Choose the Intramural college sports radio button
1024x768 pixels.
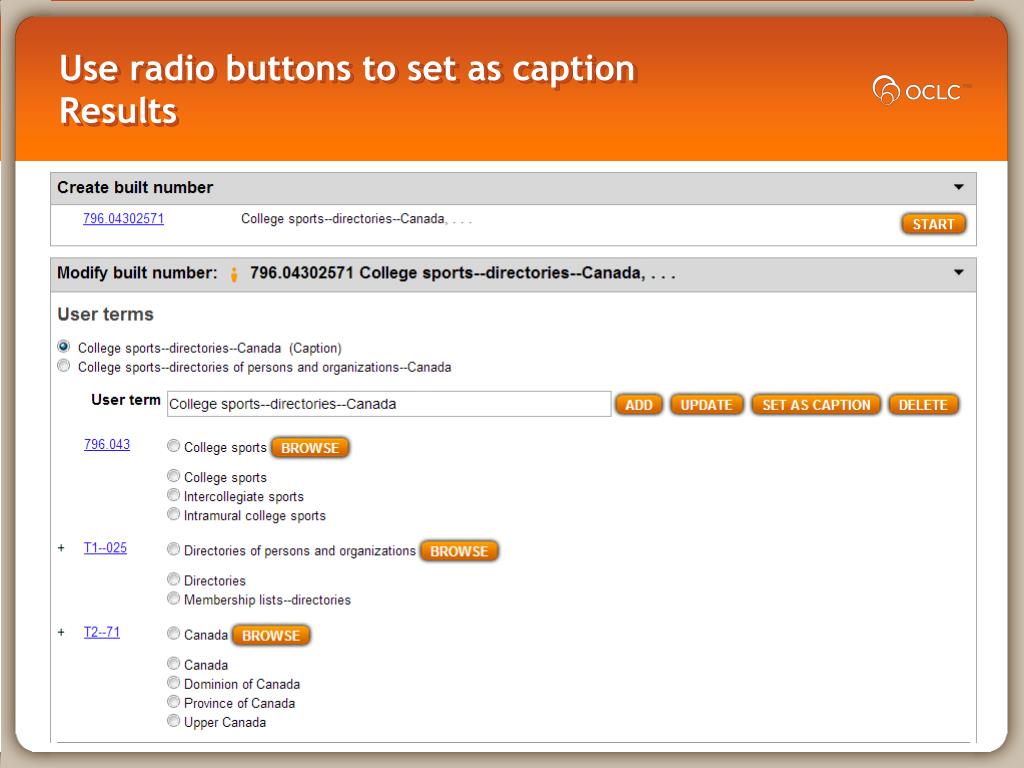coord(173,513)
